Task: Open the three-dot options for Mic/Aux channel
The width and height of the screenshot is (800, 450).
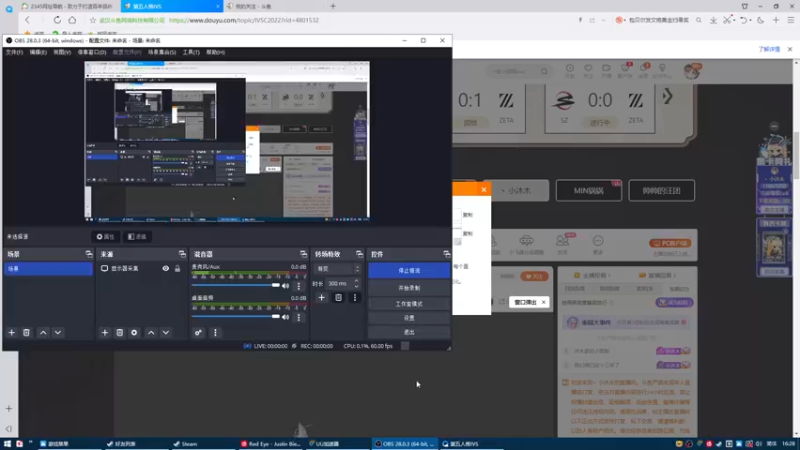Action: click(299, 286)
